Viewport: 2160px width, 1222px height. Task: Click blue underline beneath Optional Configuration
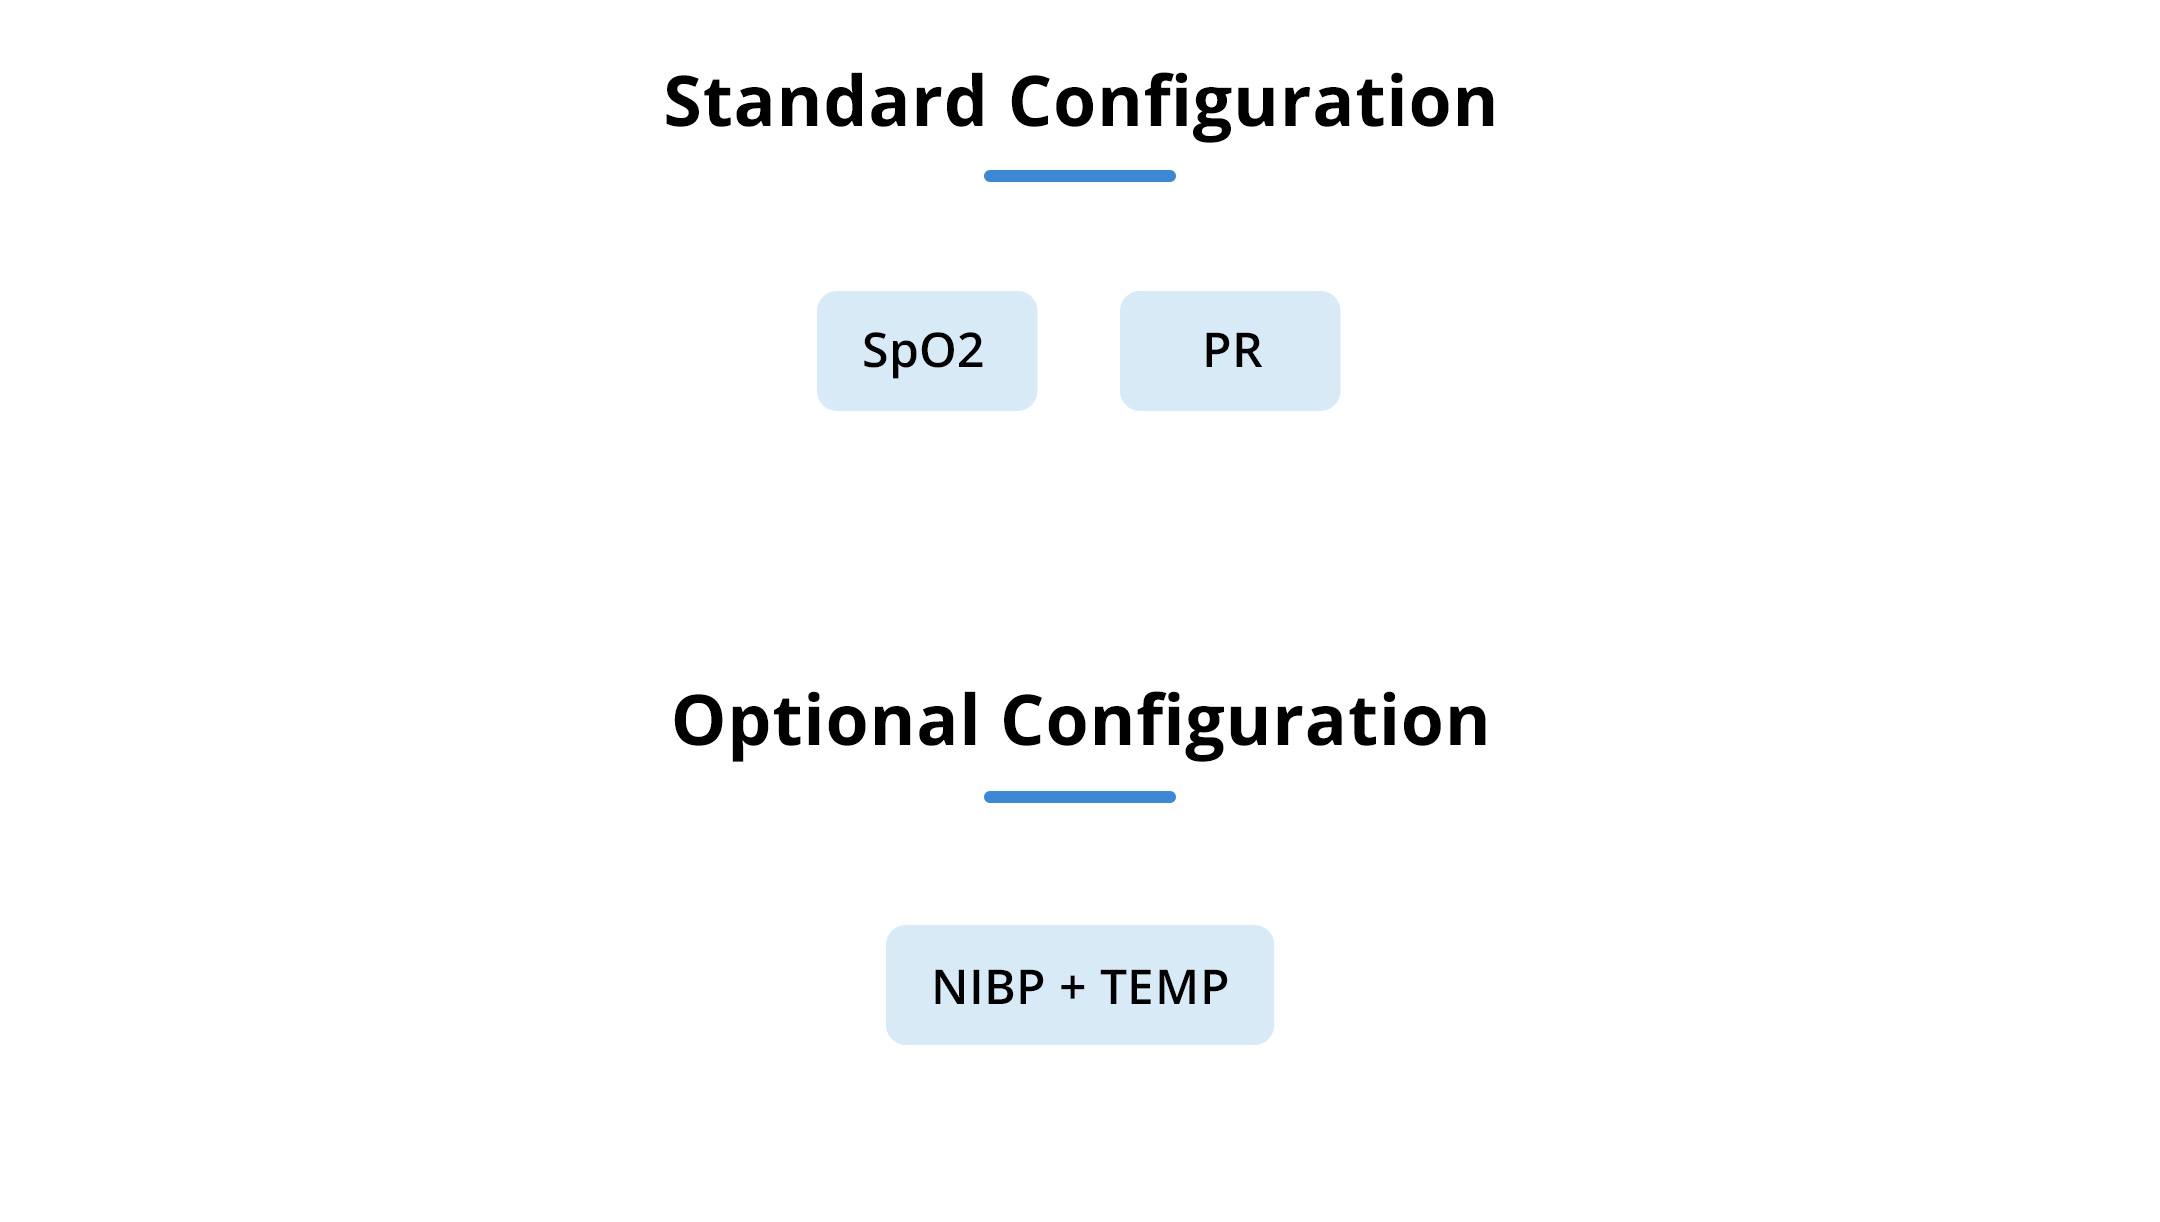(x=1079, y=797)
